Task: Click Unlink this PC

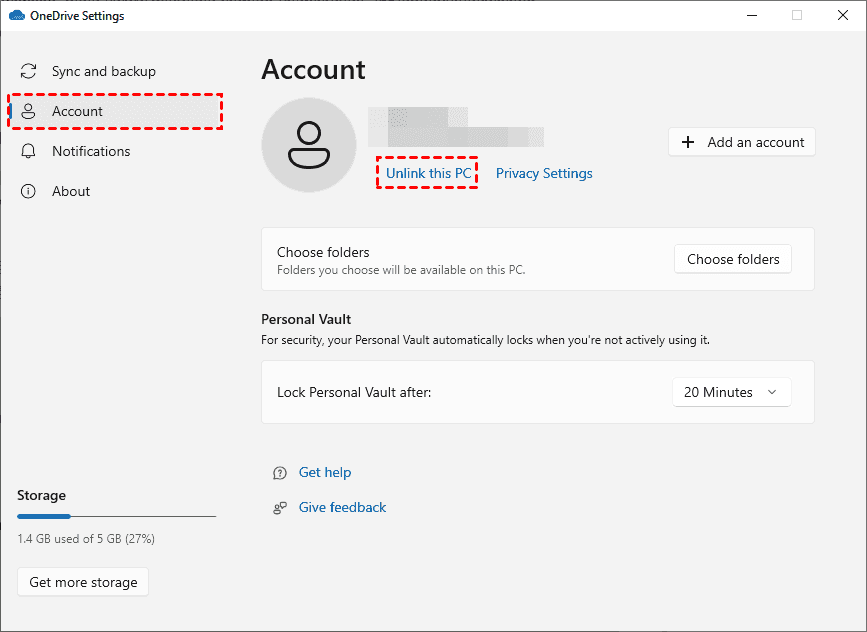Action: pos(427,173)
